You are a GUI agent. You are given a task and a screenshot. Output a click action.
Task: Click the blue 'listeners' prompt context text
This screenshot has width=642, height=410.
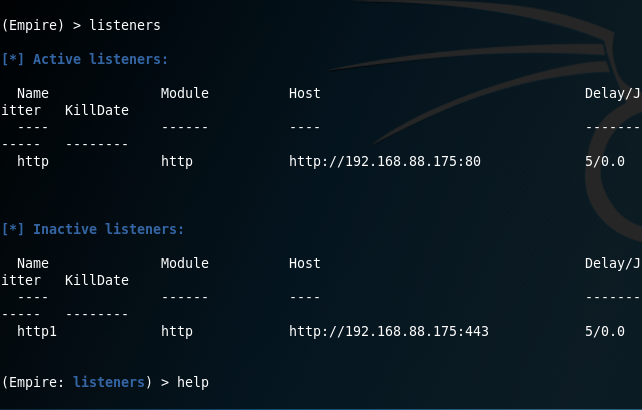[x=109, y=383]
